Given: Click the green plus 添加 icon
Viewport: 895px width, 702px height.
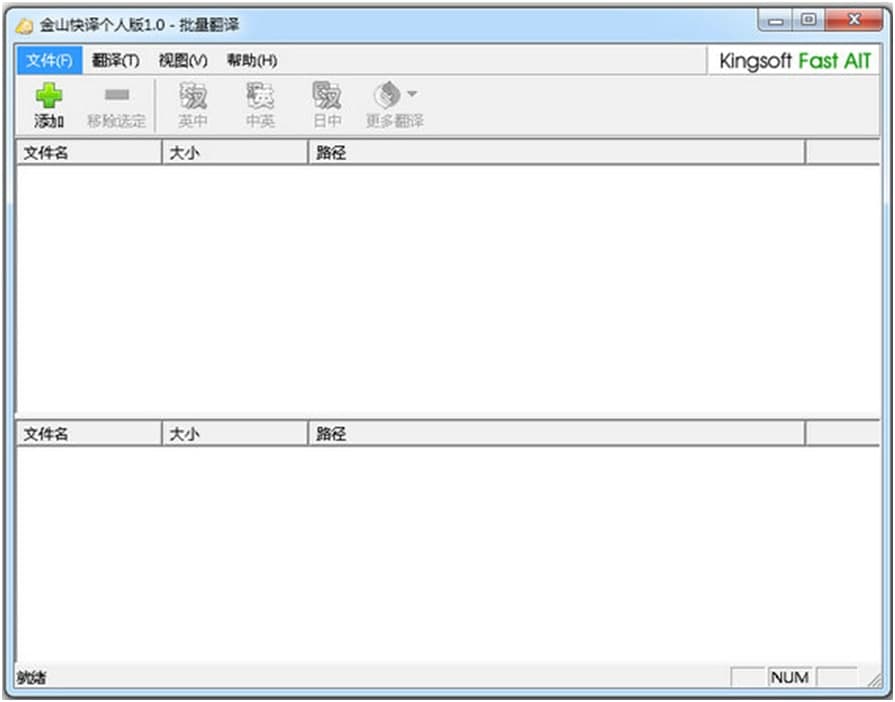Looking at the screenshot, I should pyautogui.click(x=49, y=95).
